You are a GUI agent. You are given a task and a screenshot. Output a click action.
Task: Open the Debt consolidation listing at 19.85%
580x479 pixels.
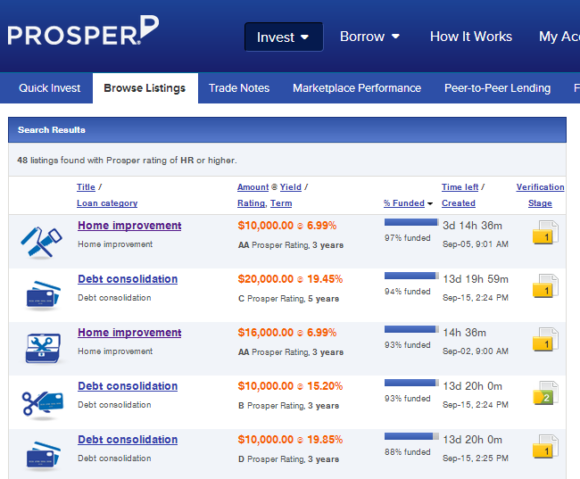tap(128, 440)
